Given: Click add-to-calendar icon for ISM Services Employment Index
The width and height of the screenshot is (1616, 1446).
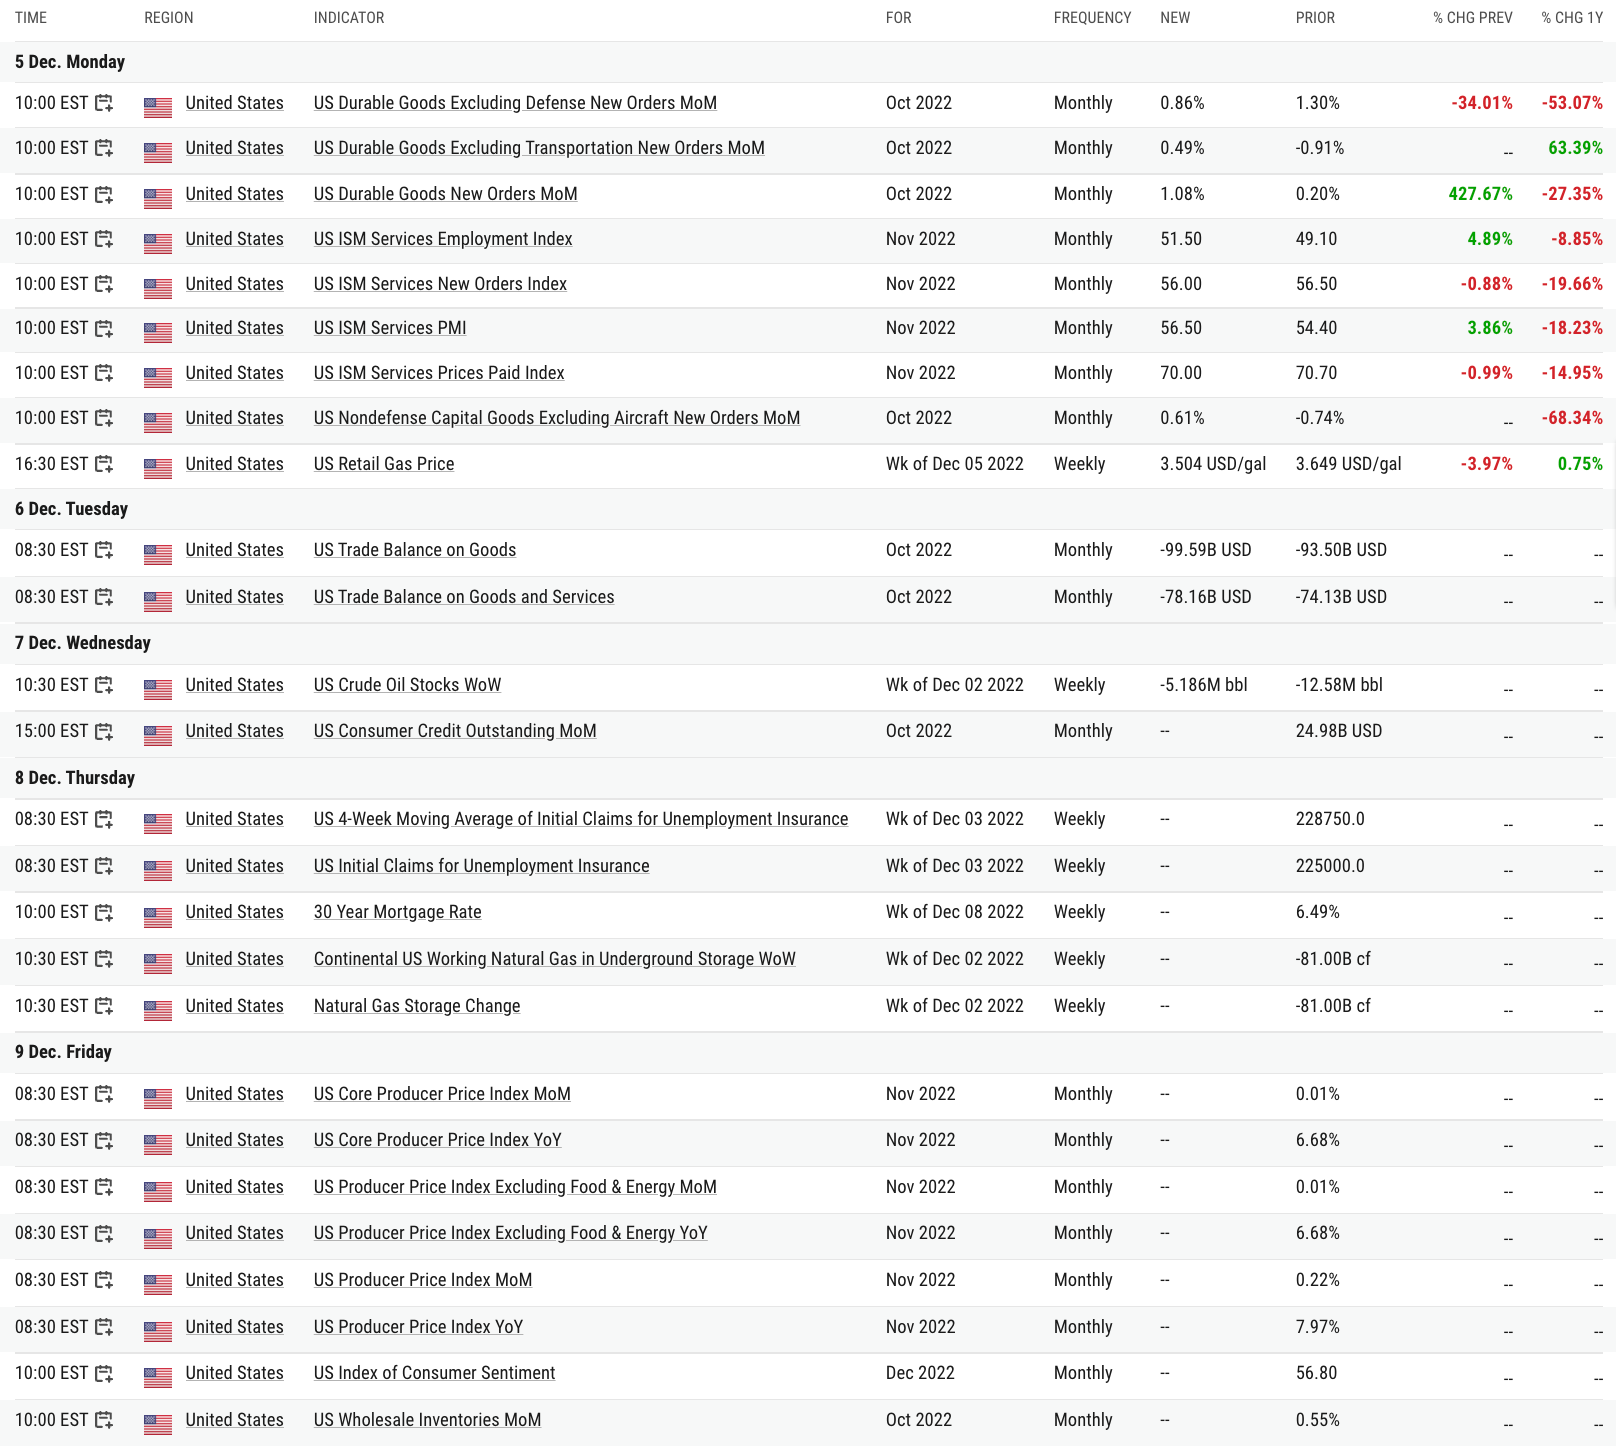Looking at the screenshot, I should pos(104,239).
